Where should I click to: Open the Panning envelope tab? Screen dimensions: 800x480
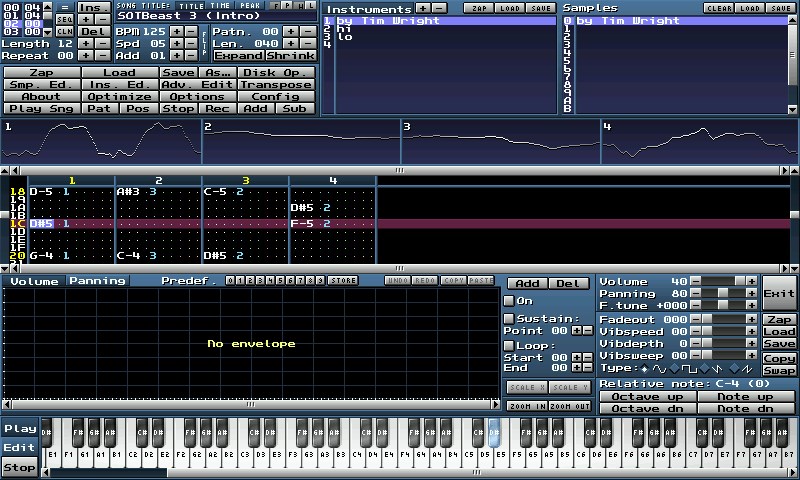pos(97,281)
